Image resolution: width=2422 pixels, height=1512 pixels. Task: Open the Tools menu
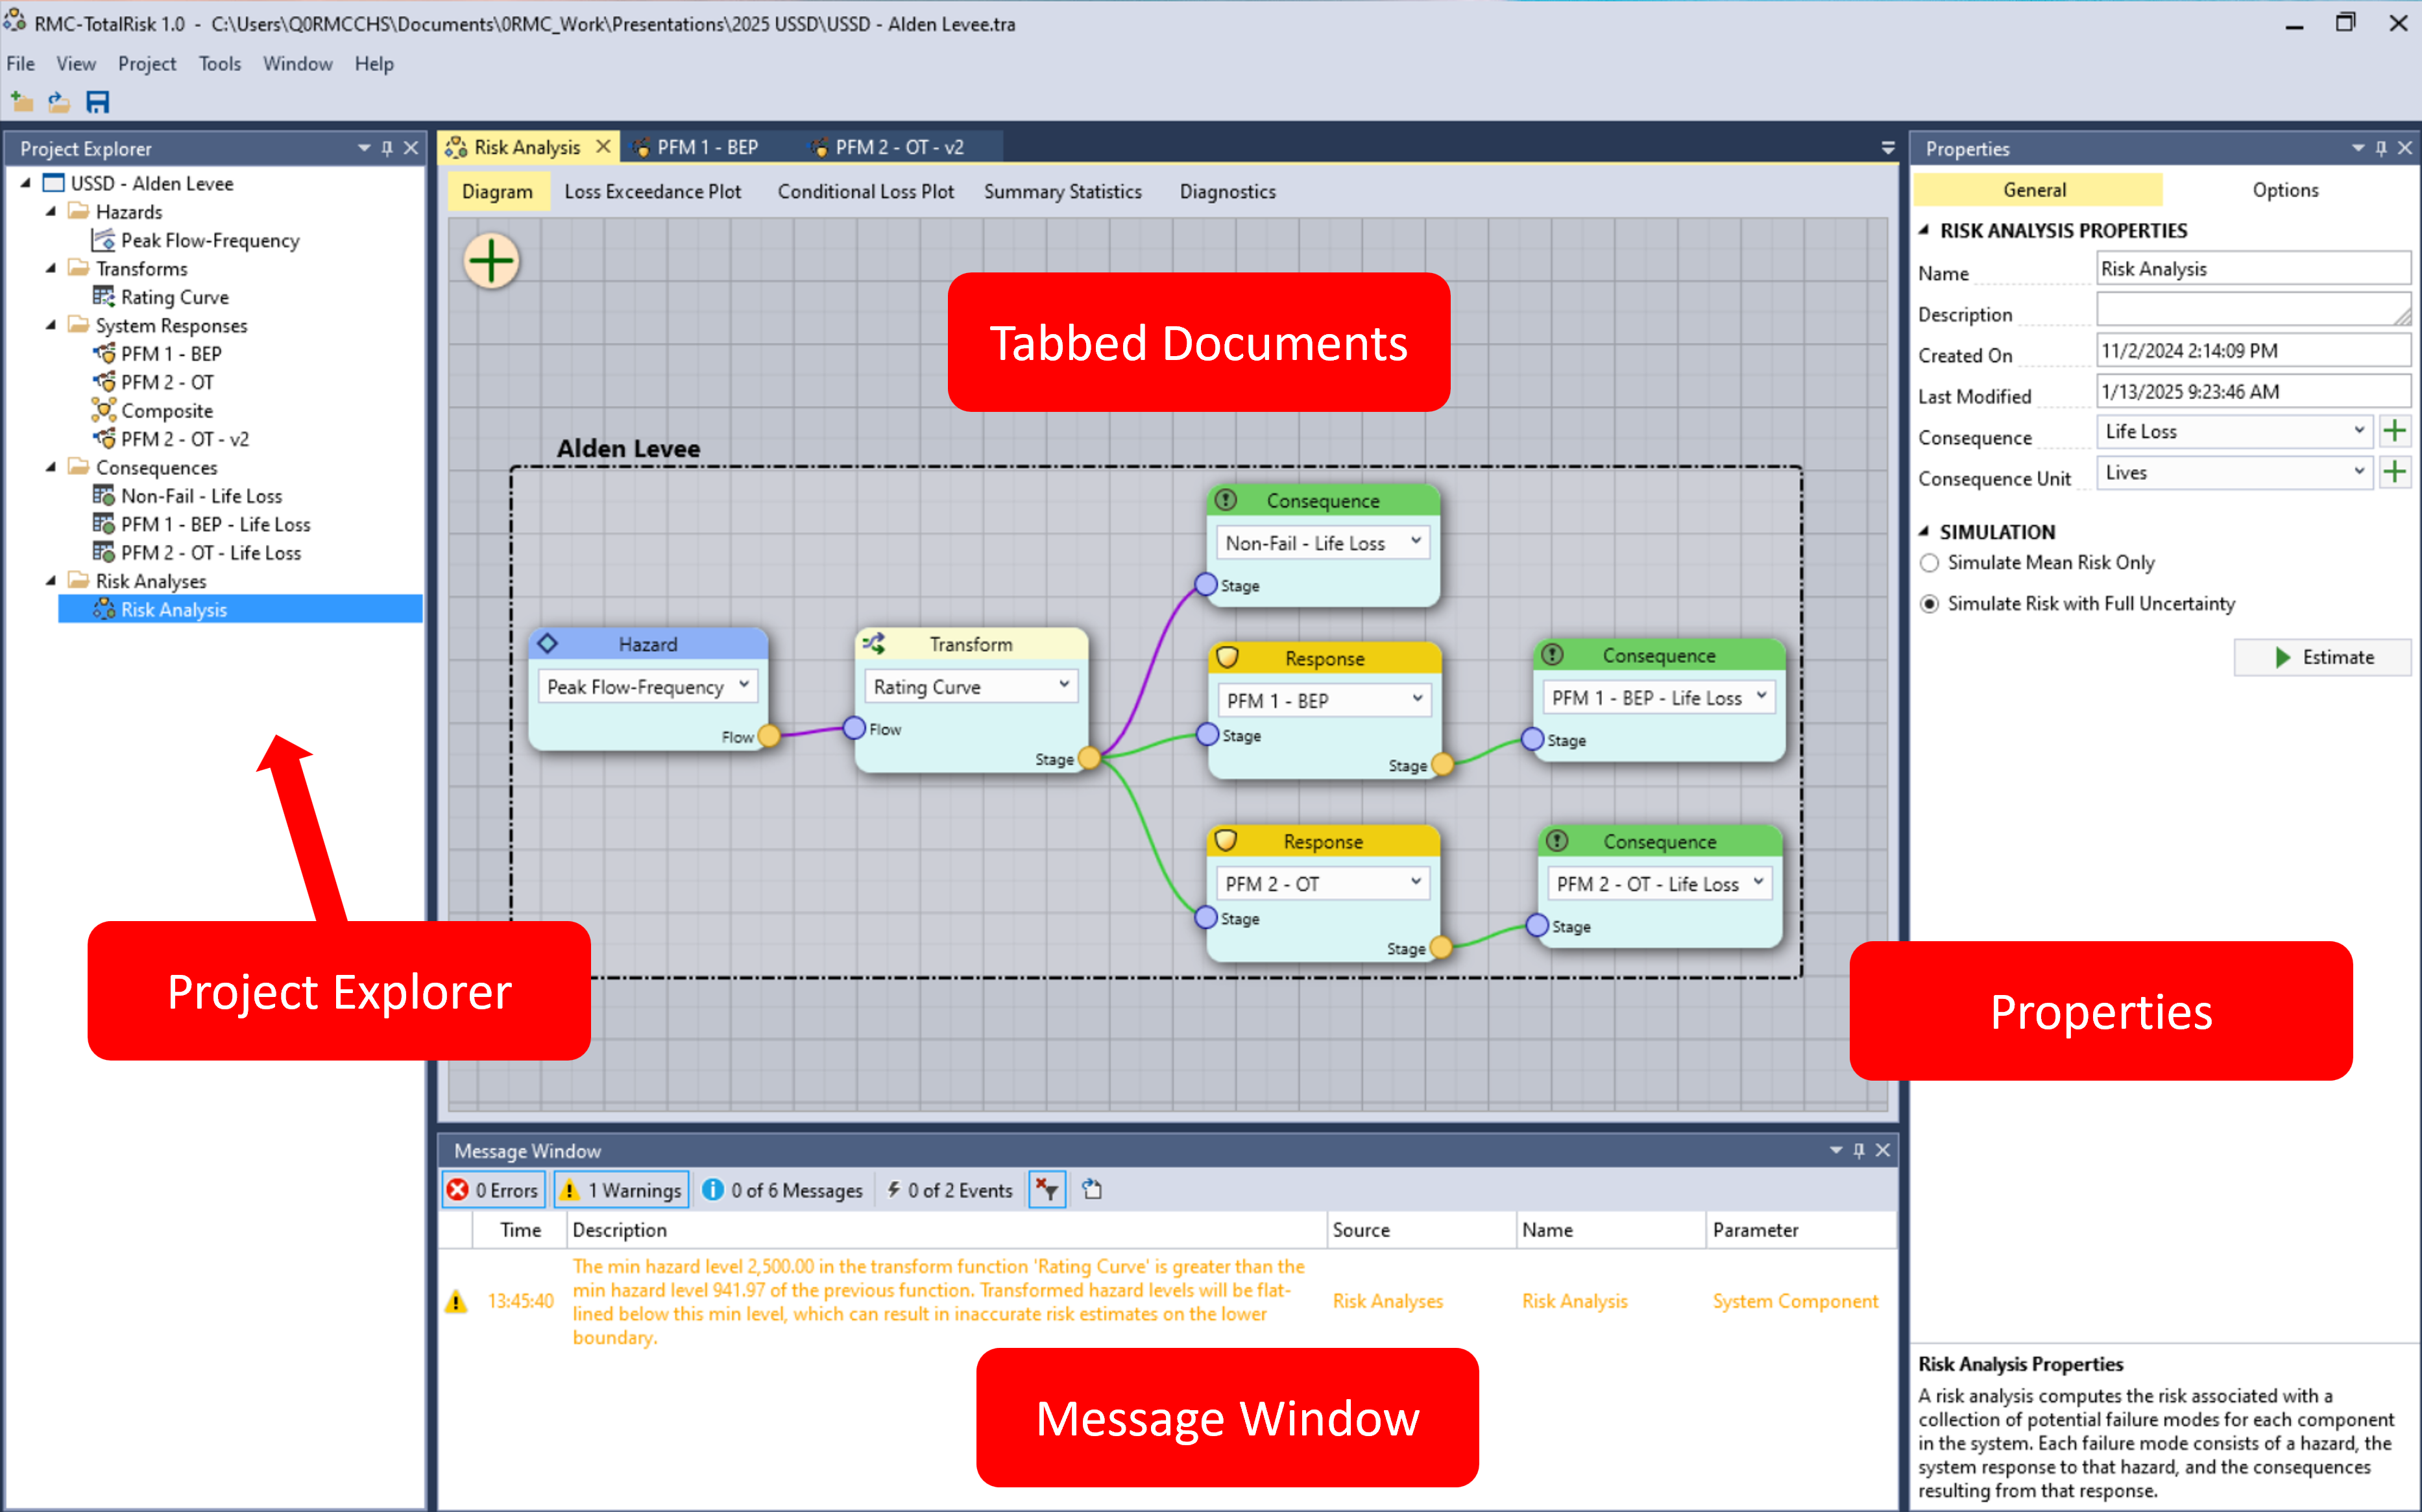(219, 63)
